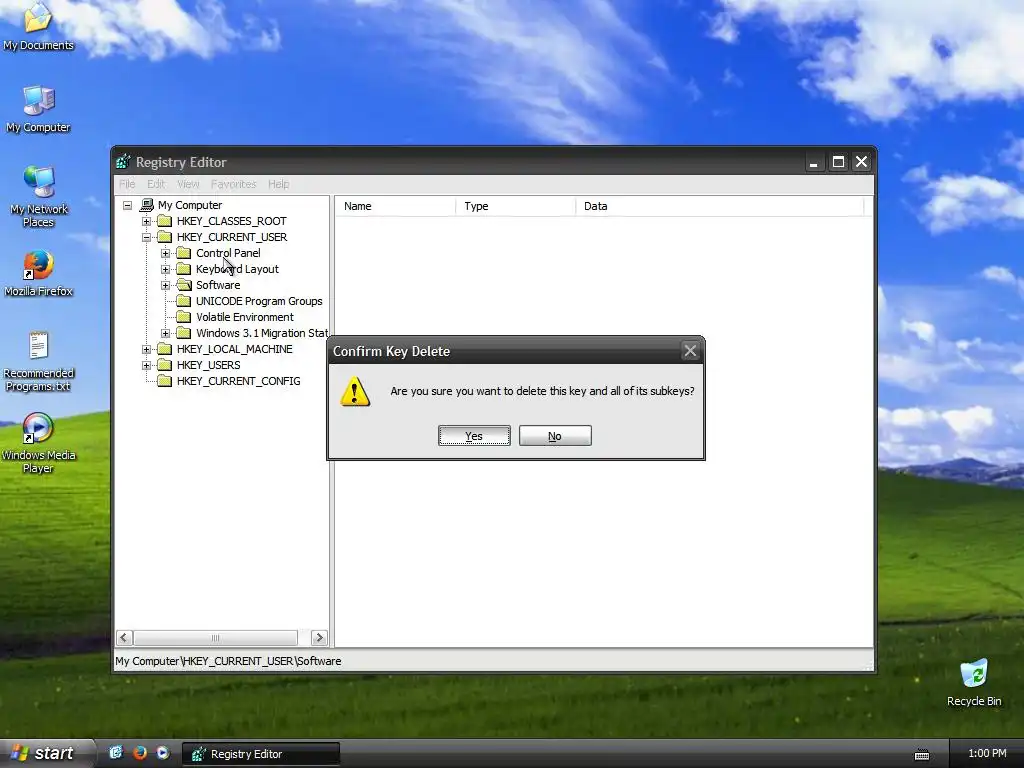Open the Edit menu
This screenshot has width=1024, height=768.
point(156,184)
